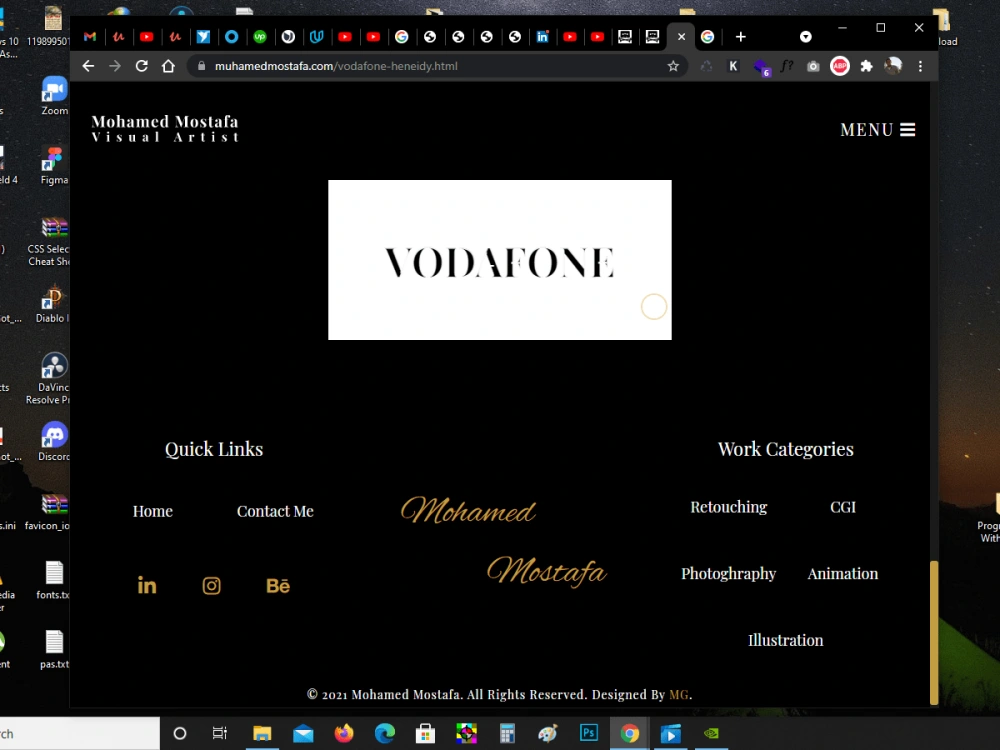
Task: Select the URL in the address bar
Action: pyautogui.click(x=336, y=66)
